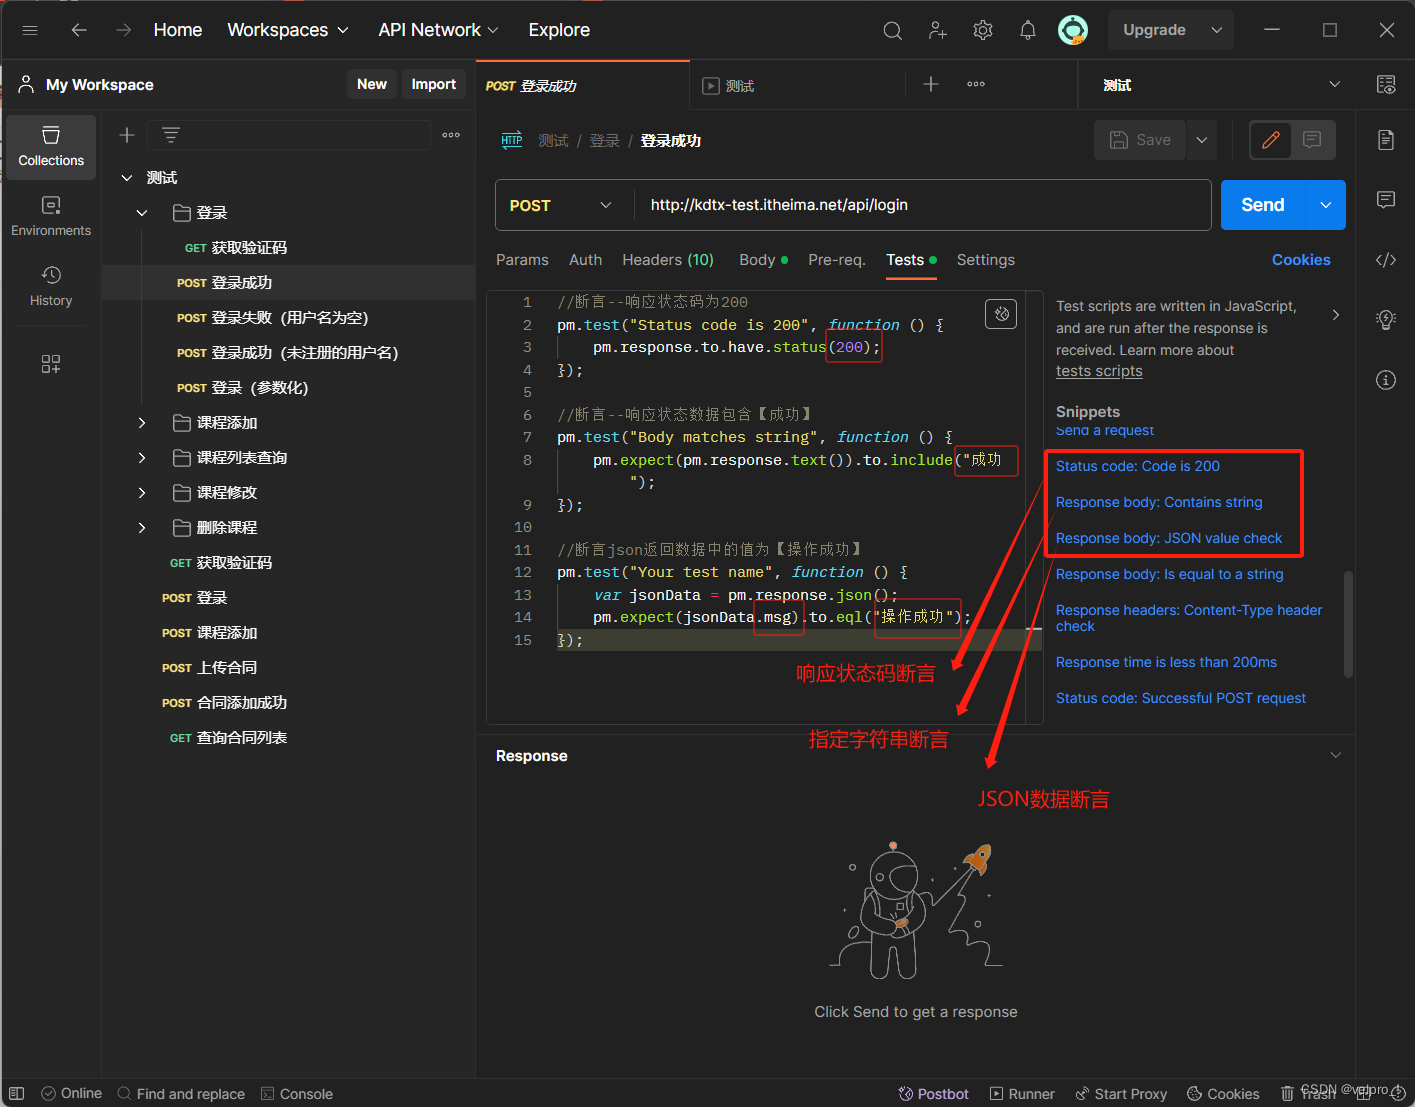
Task: Expand the 删除课程 folder
Action: coord(142,528)
